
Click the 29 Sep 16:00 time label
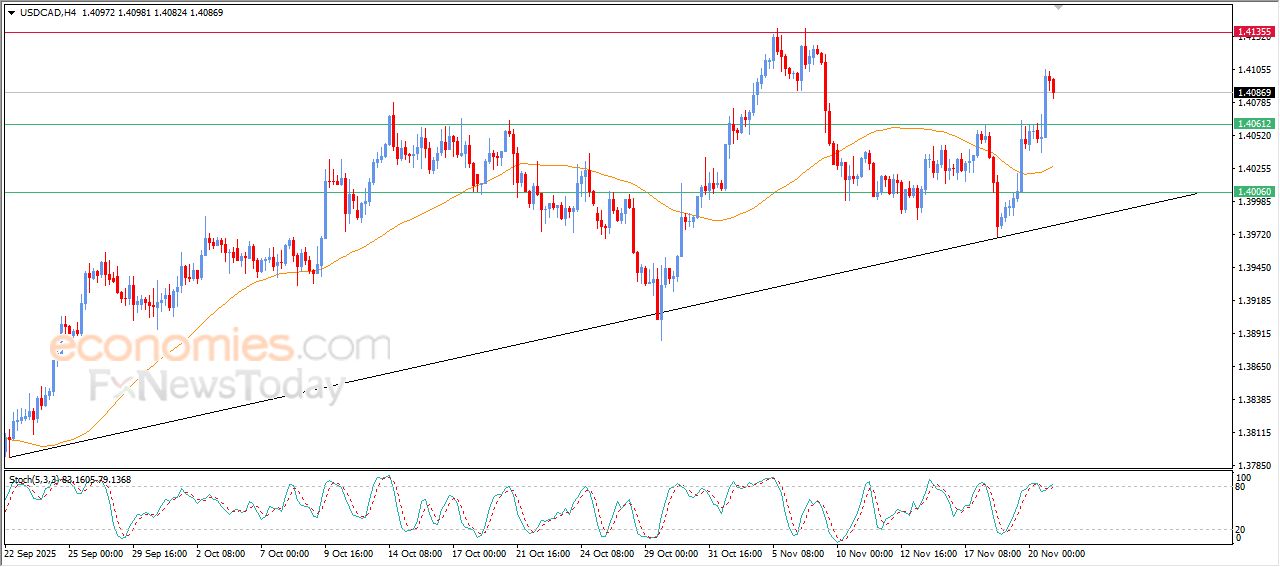[x=161, y=553]
